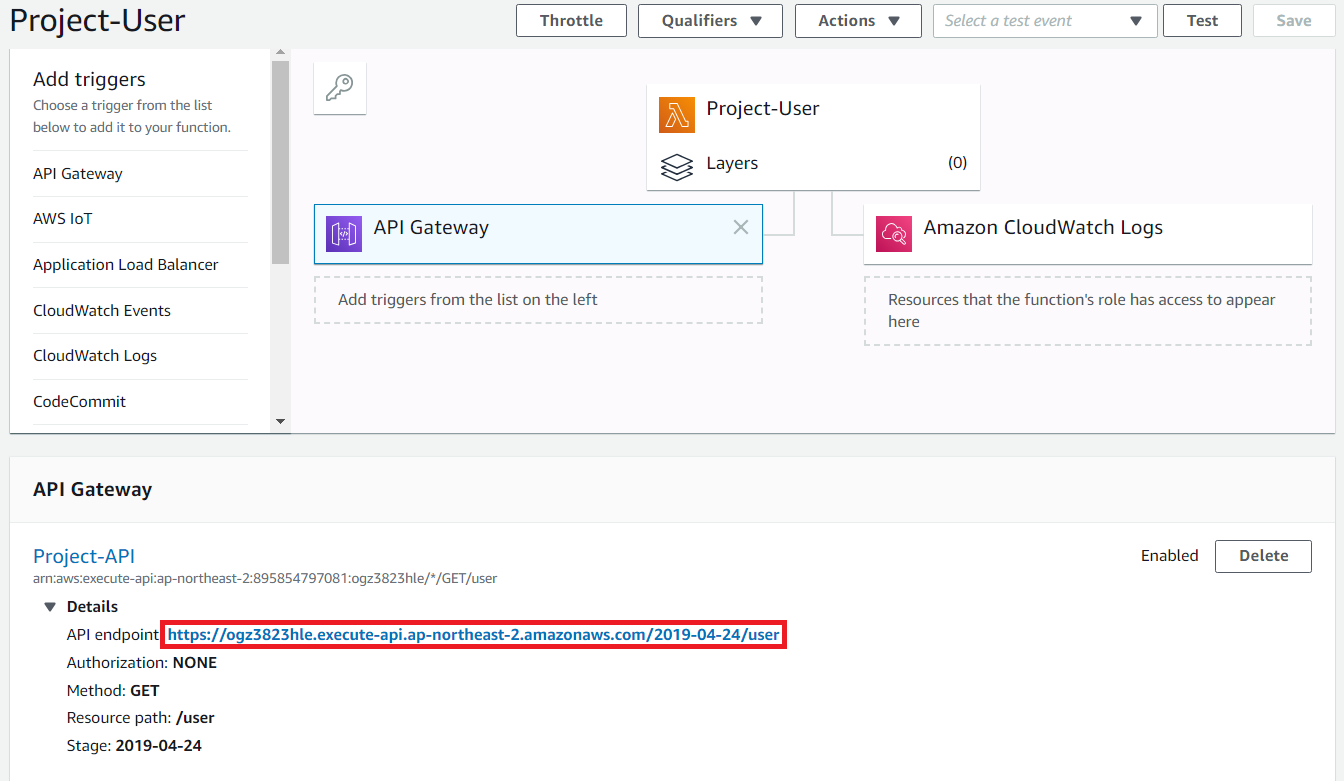Click the orange Lambda function icon
The width and height of the screenshot is (1344, 781).
pyautogui.click(x=677, y=115)
